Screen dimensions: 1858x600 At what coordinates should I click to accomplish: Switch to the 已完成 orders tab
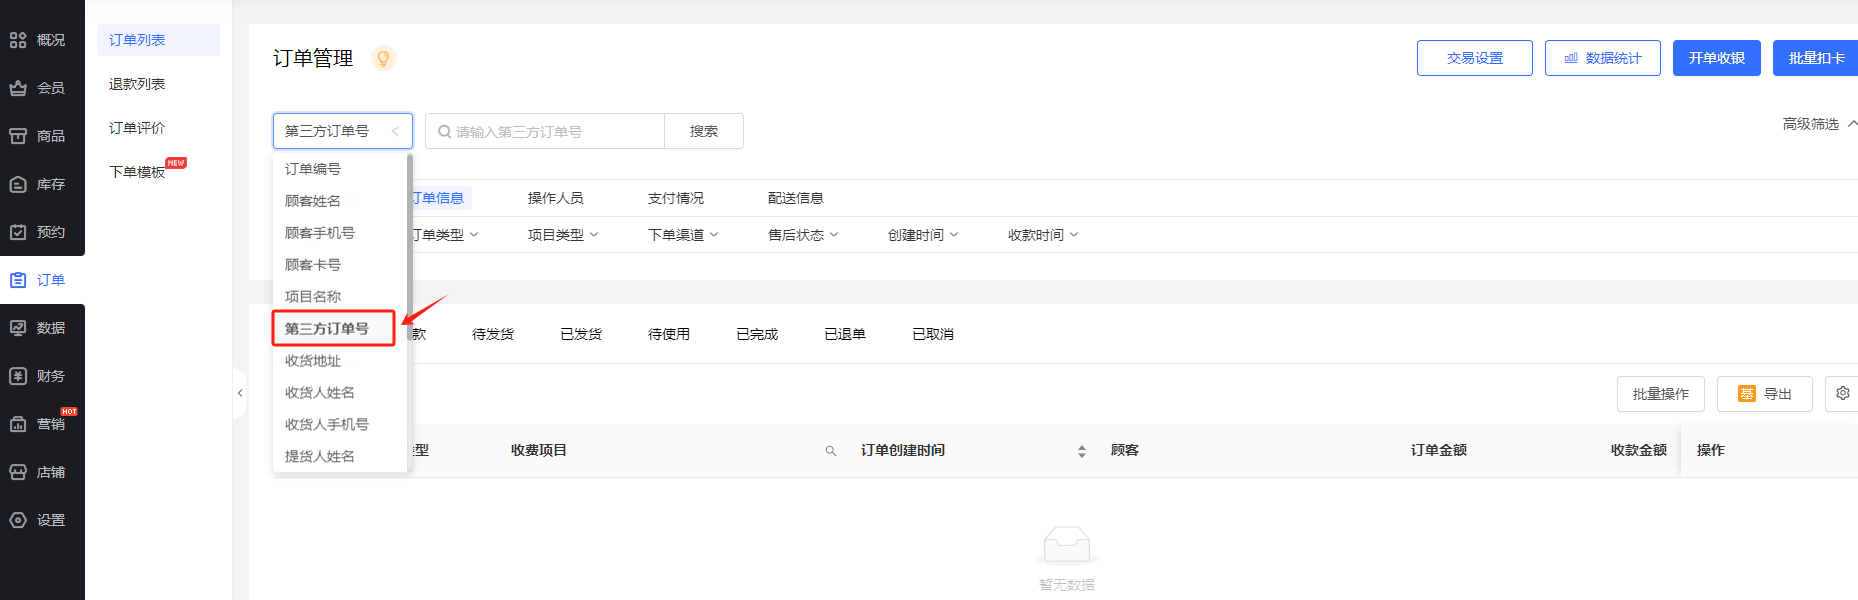(x=756, y=334)
